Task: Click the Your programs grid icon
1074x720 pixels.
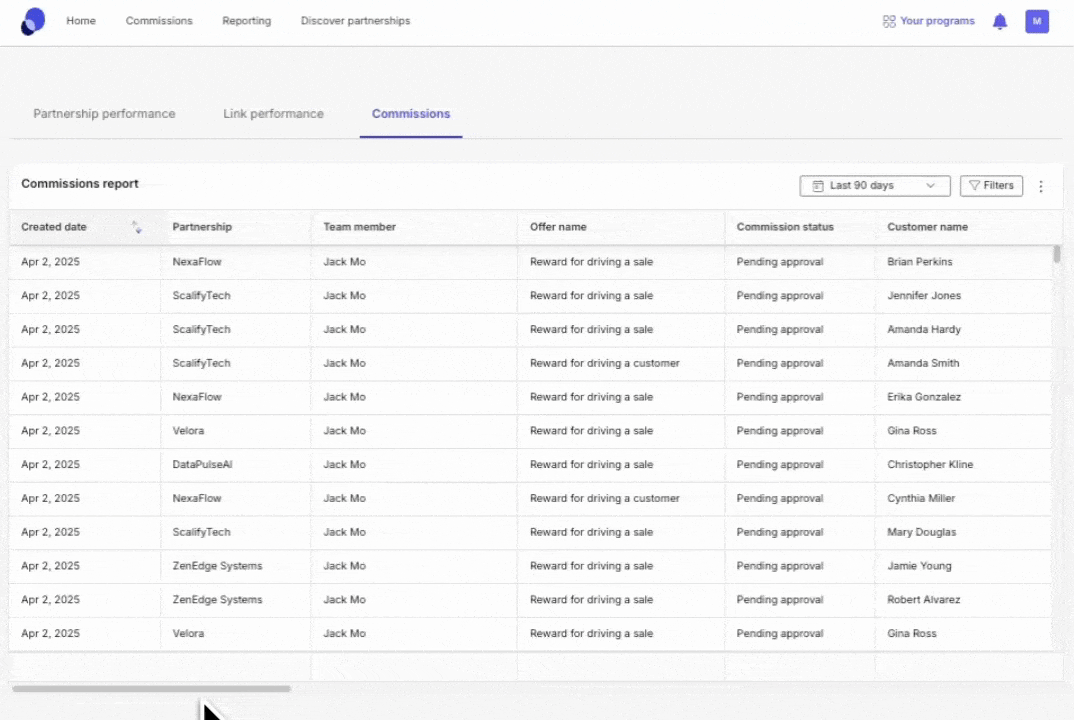Action: point(888,21)
